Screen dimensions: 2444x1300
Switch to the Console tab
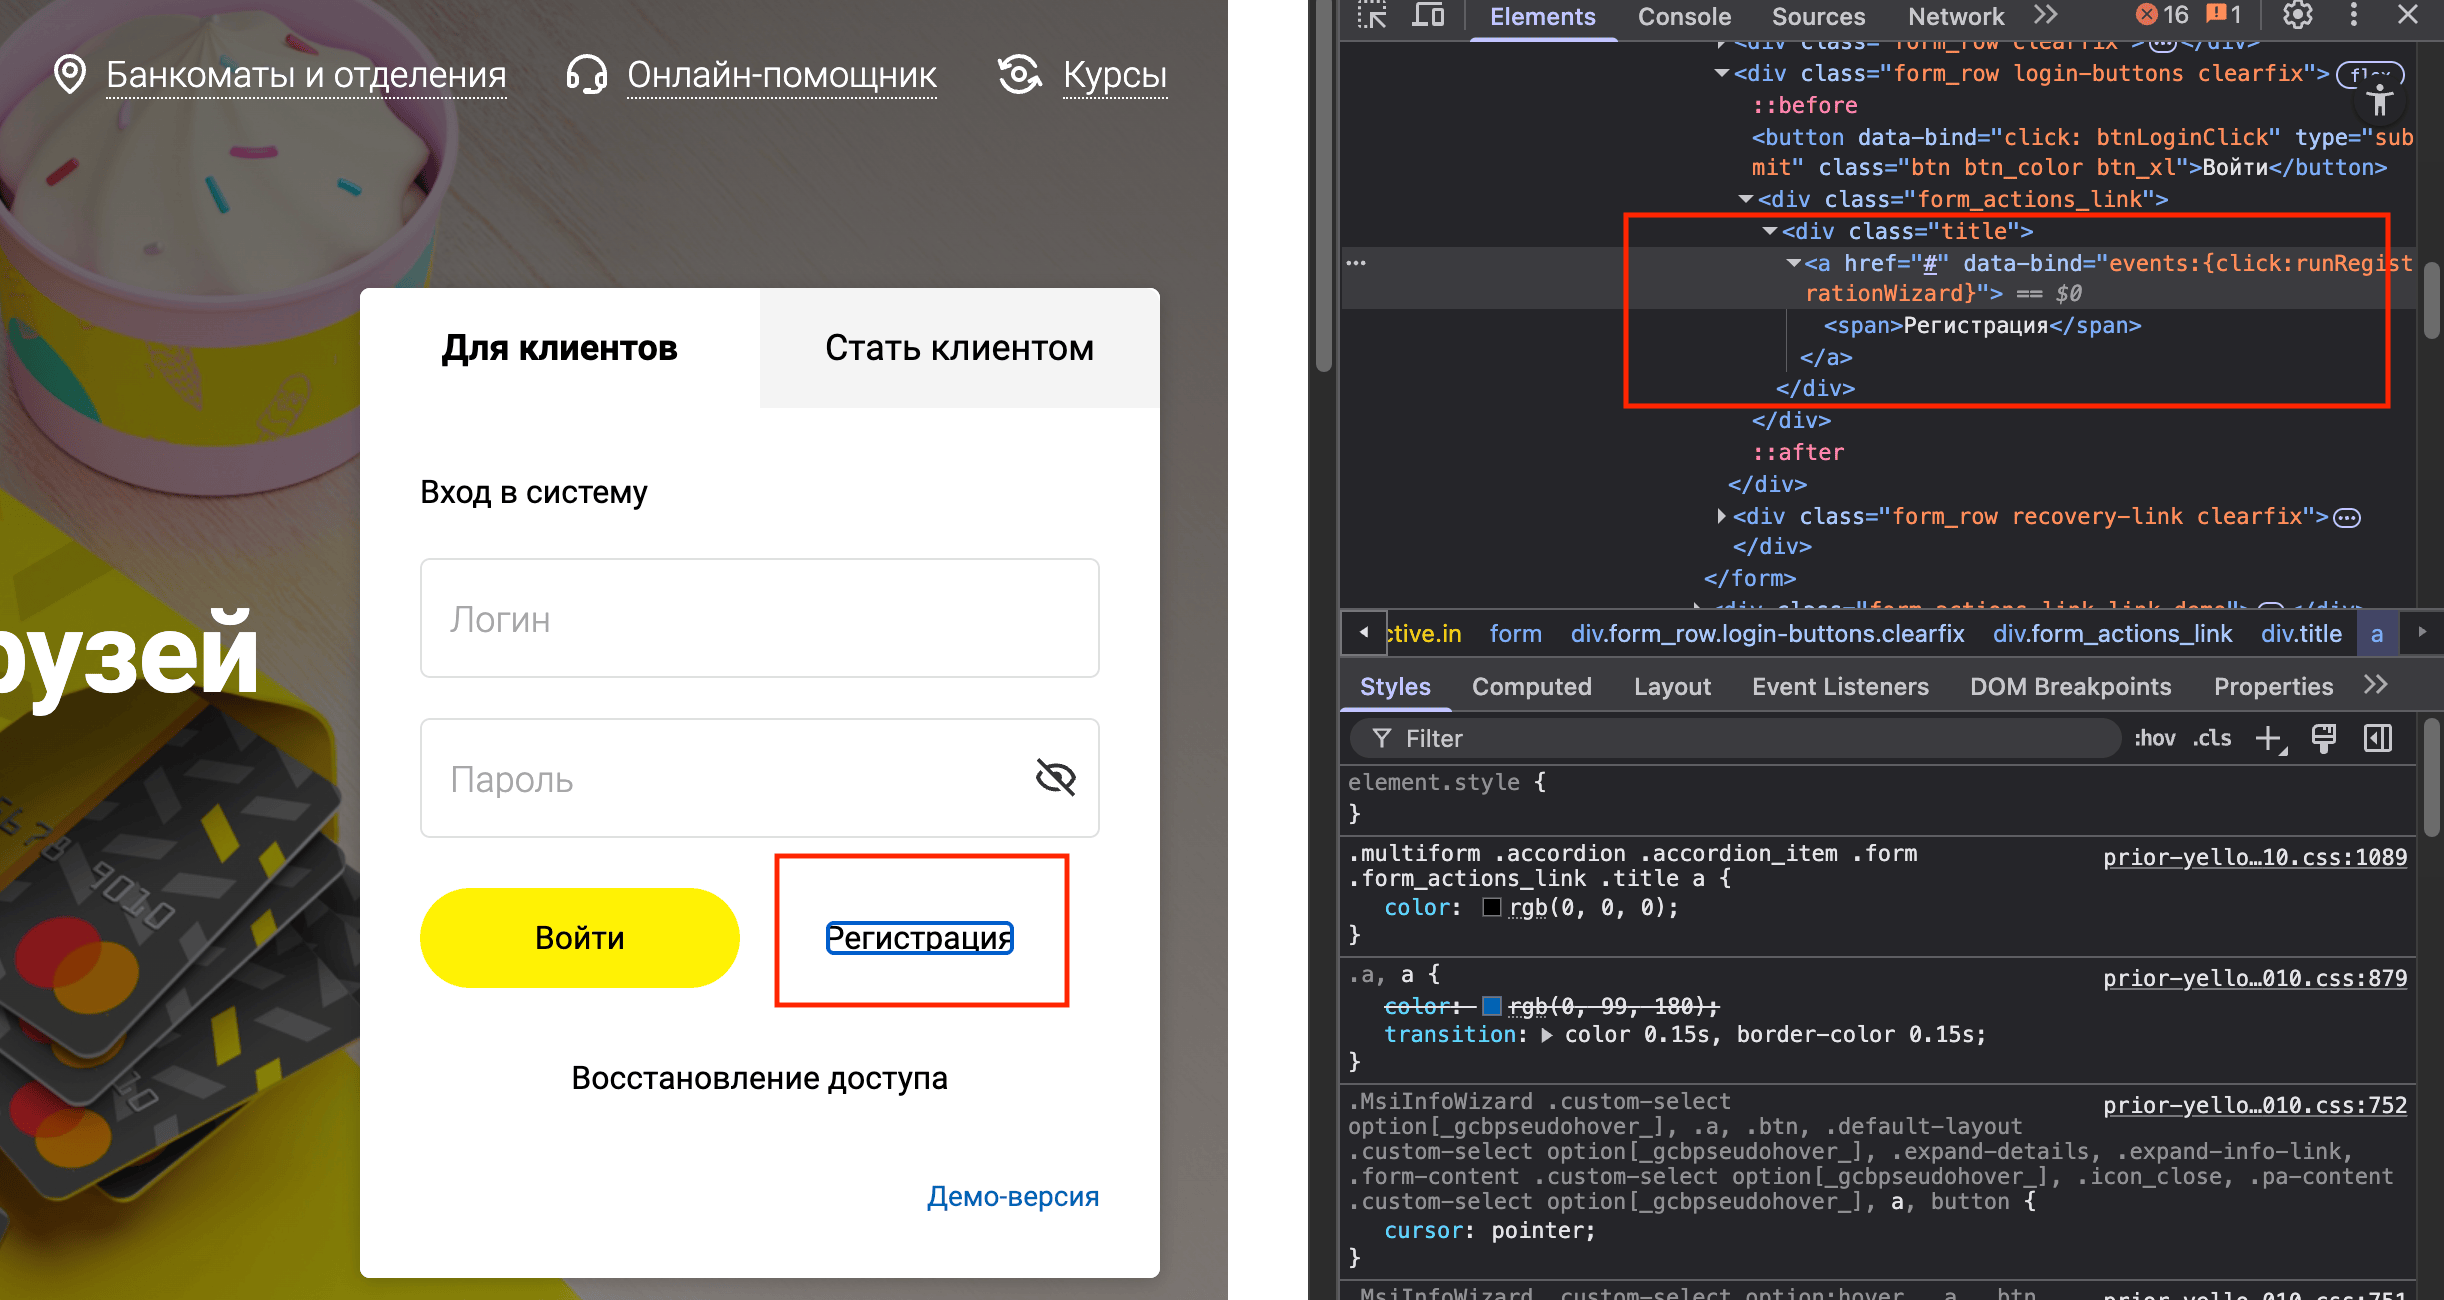point(1684,17)
